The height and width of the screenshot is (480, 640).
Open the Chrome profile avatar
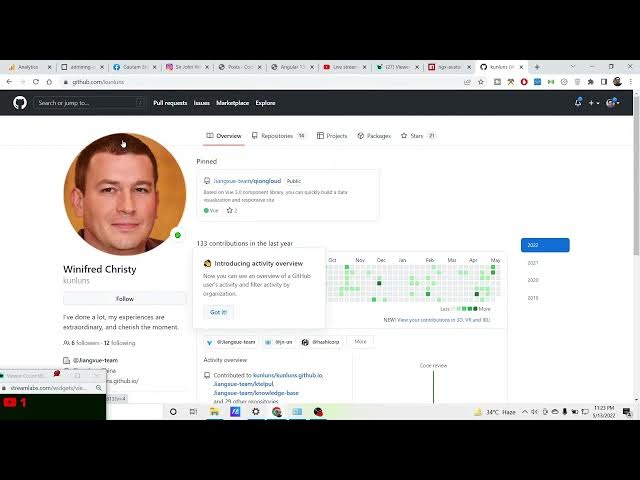coord(618,82)
